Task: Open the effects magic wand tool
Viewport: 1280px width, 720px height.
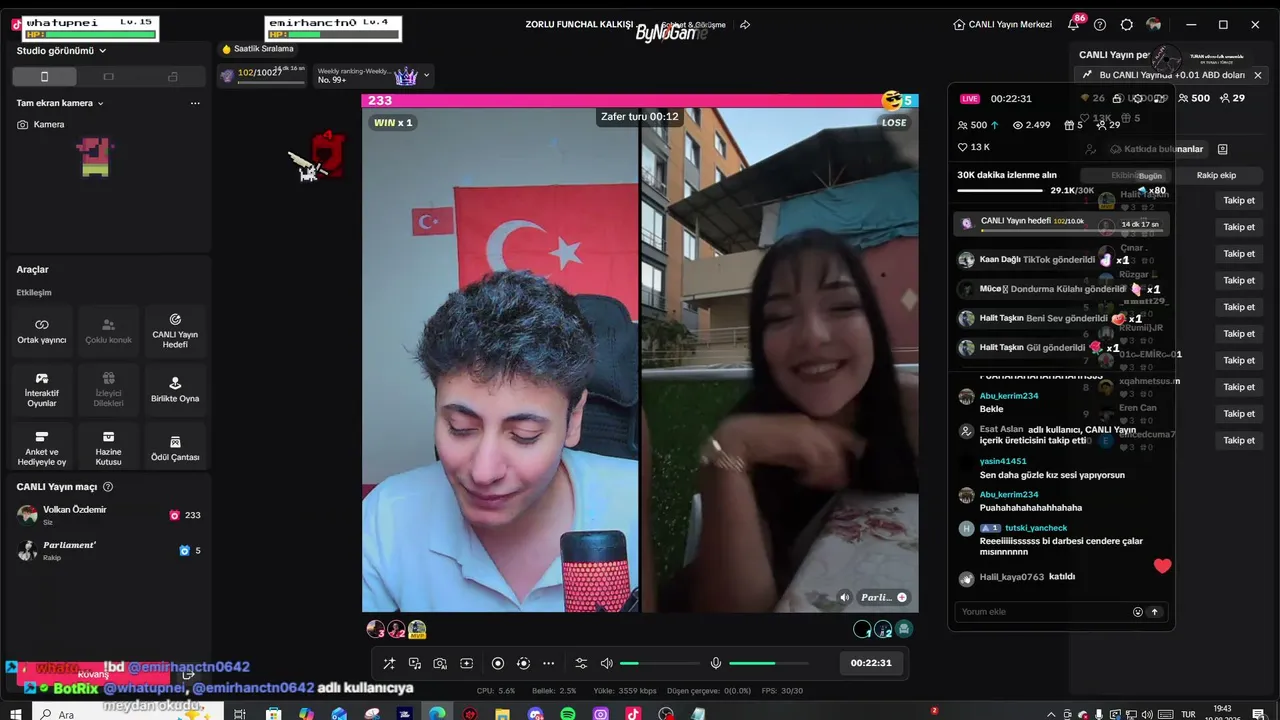Action: 389,663
